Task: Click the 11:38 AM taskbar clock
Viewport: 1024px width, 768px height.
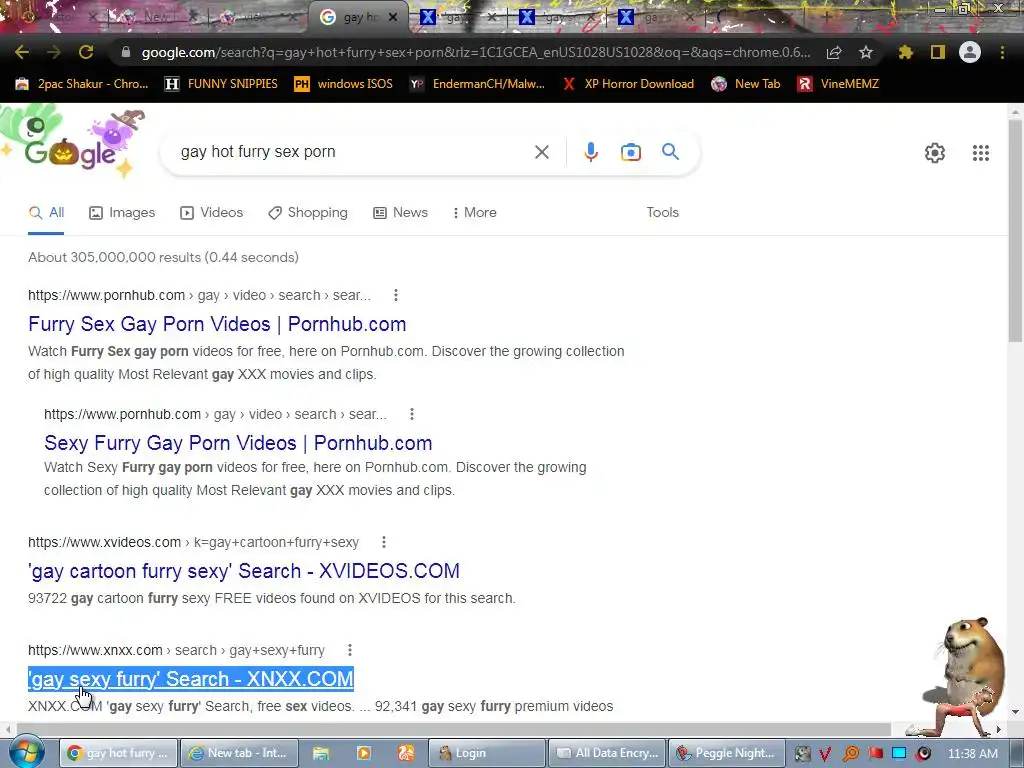Action: pyautogui.click(x=972, y=754)
